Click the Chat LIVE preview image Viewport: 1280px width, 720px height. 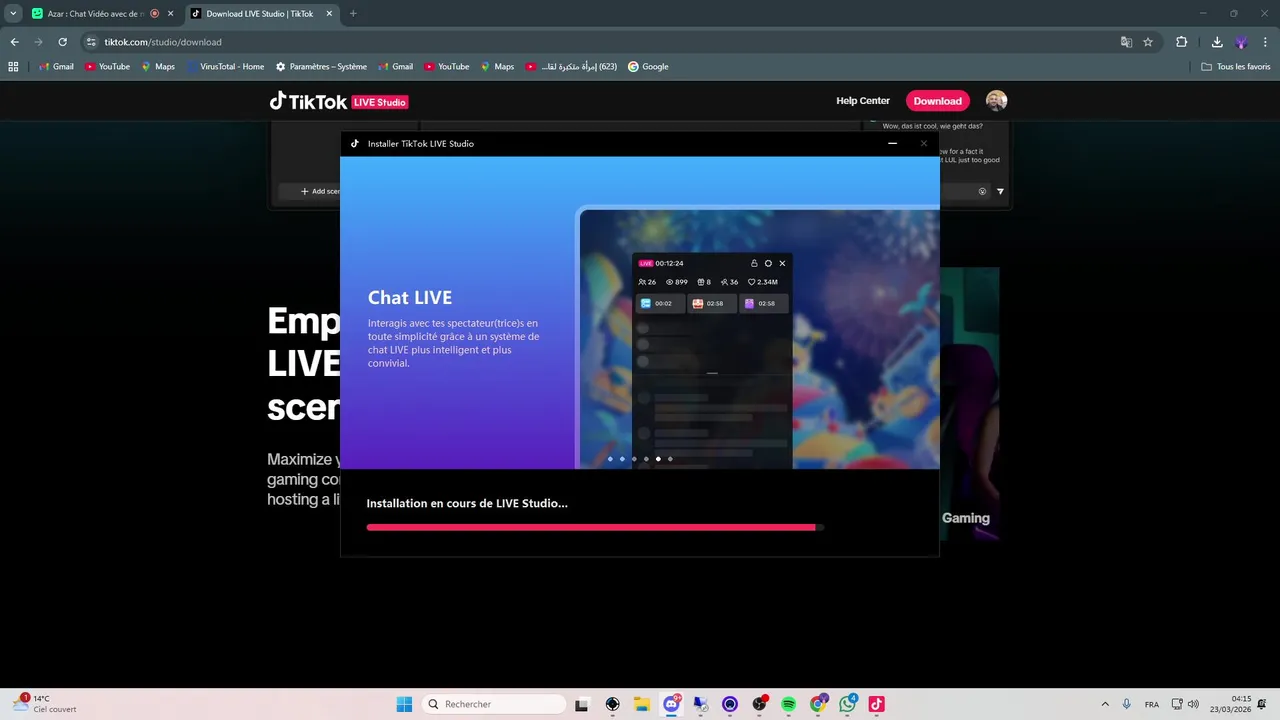click(x=758, y=338)
